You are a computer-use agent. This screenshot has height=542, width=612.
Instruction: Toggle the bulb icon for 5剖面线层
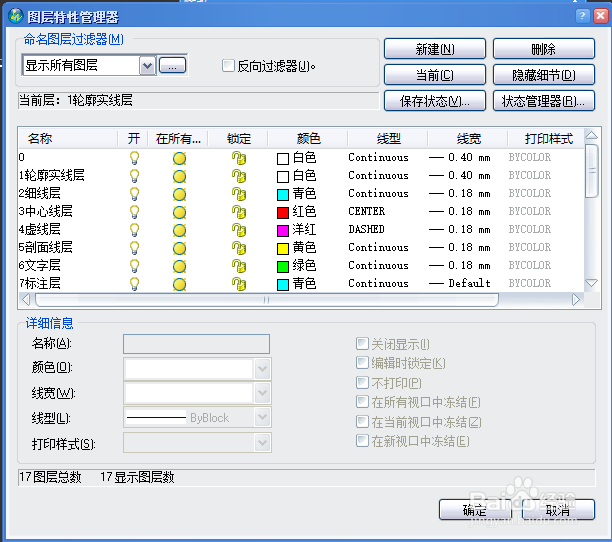[134, 248]
